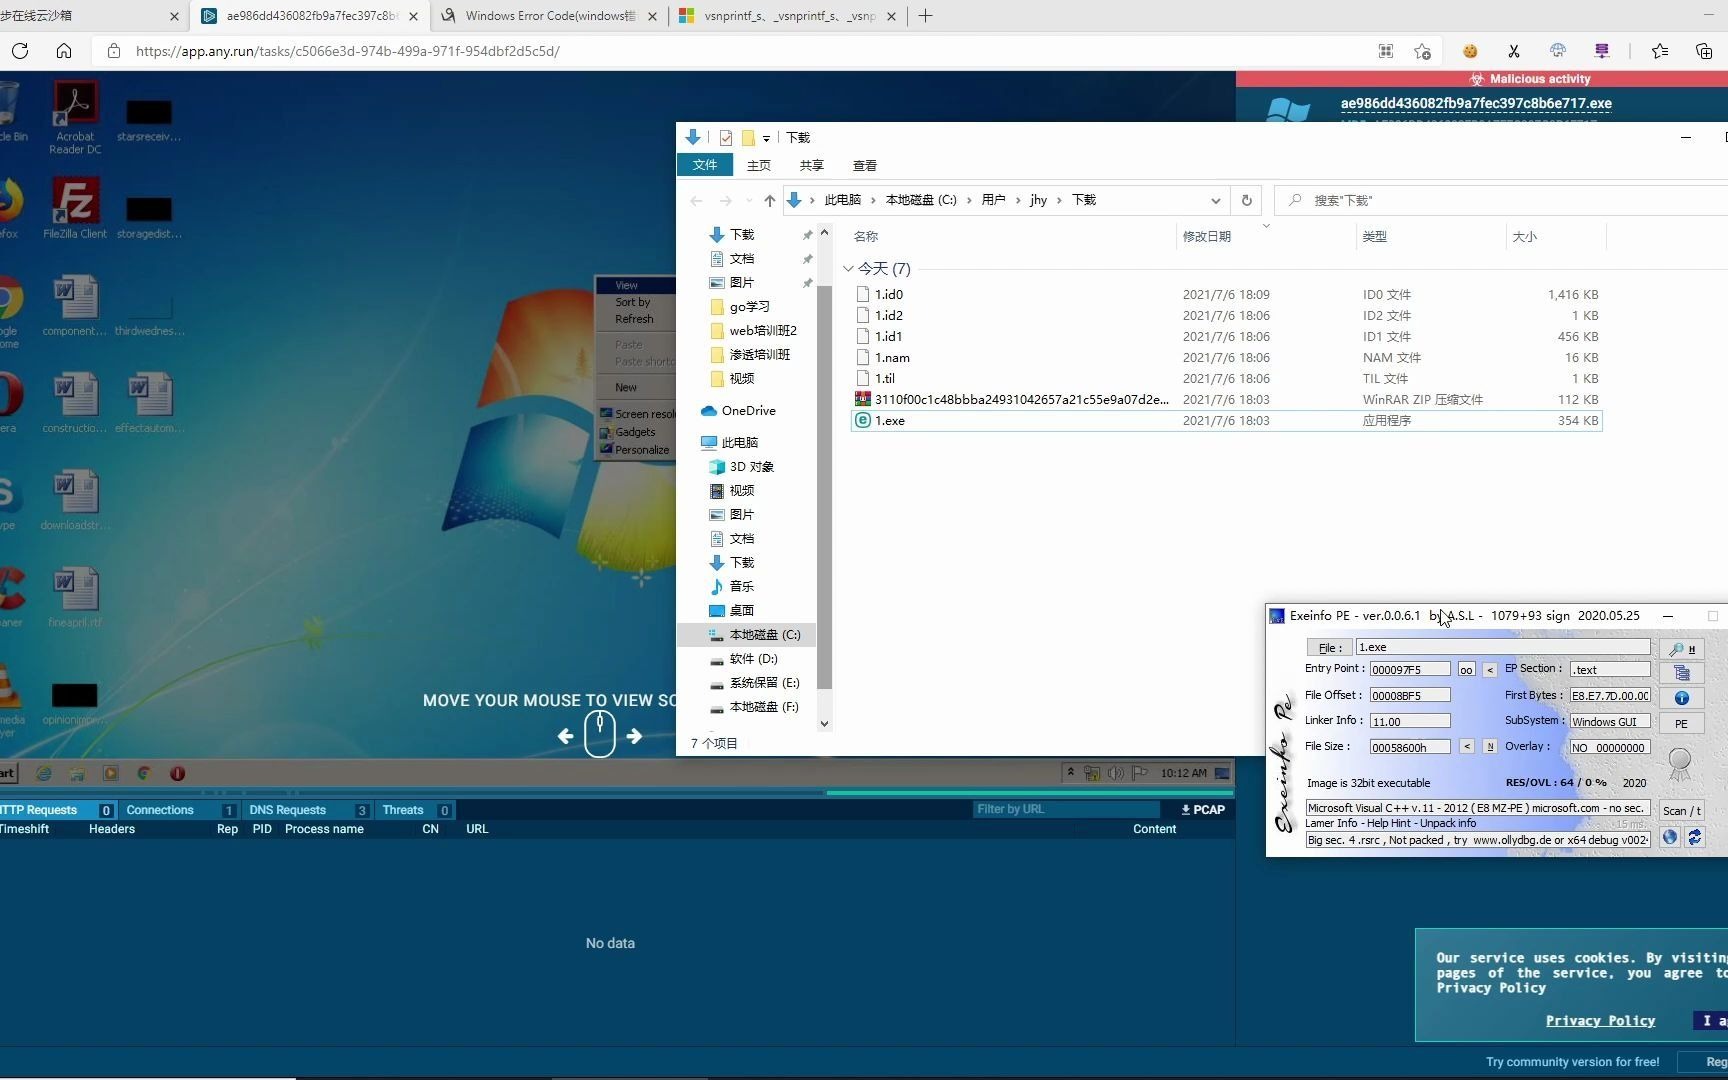This screenshot has width=1728, height=1080.
Task: Download PCAP via the PCAP button
Action: (1203, 810)
